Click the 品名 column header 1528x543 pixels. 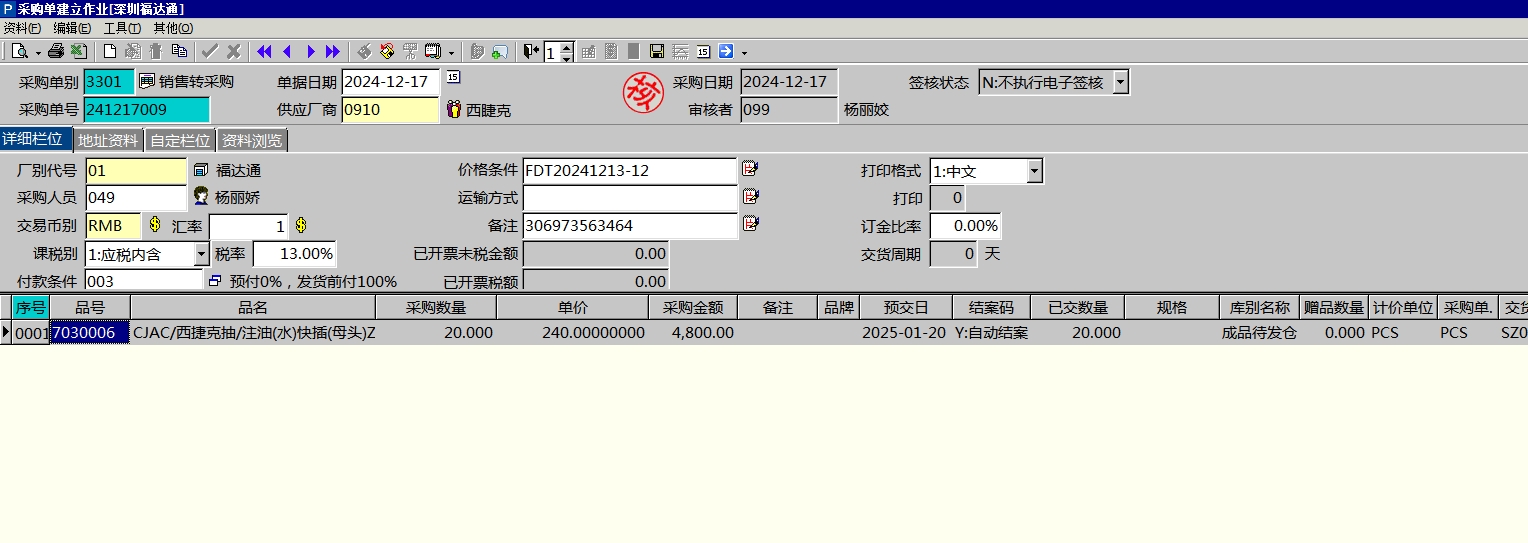252,308
